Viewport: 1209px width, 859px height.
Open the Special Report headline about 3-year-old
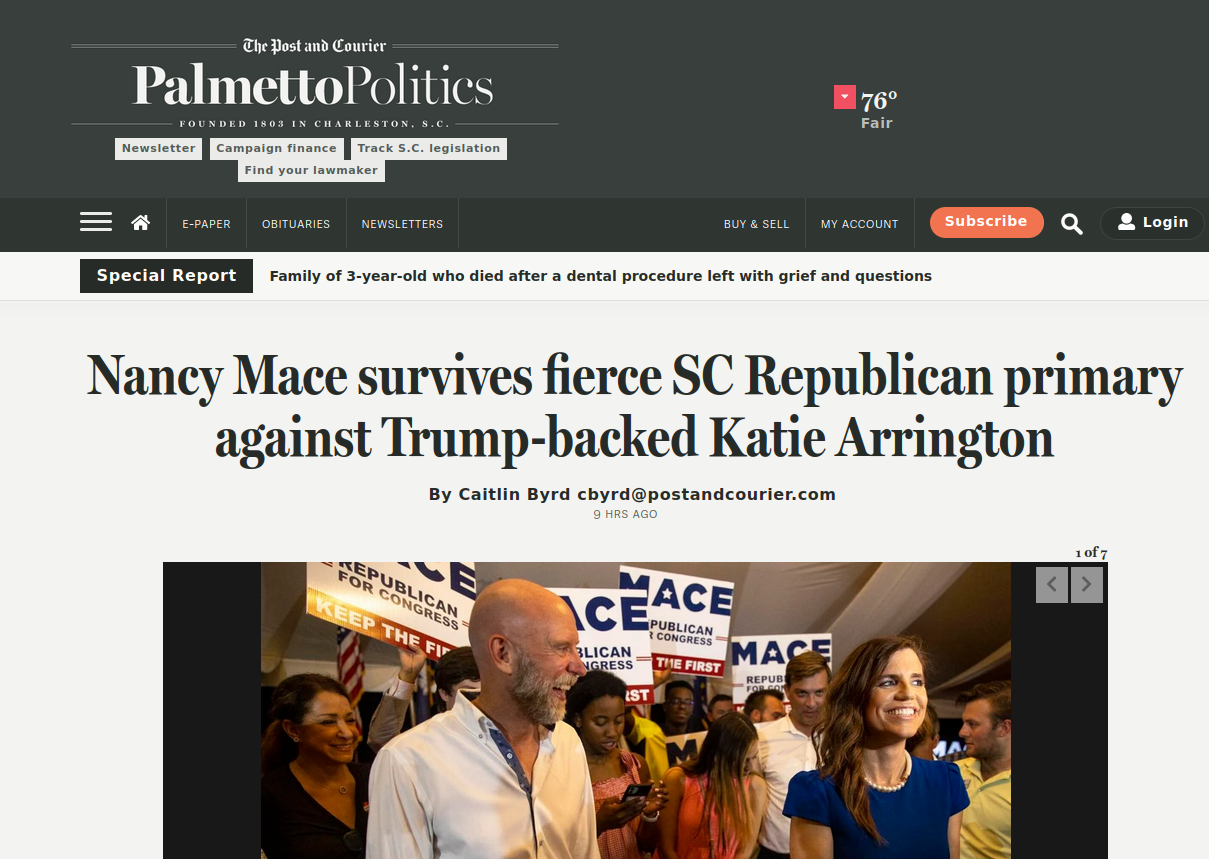click(x=601, y=276)
